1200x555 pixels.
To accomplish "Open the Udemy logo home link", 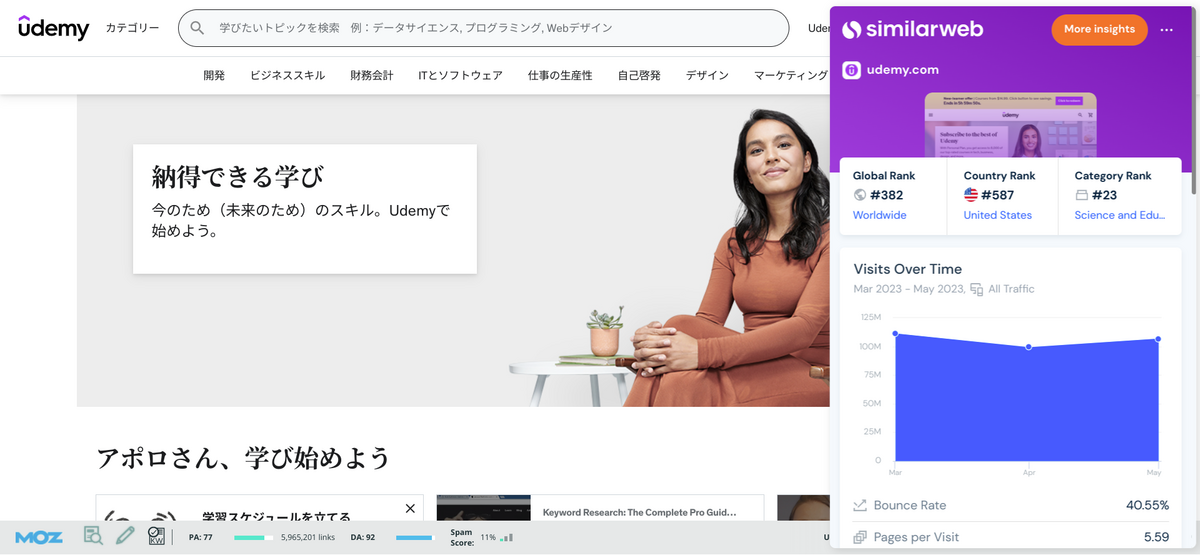I will tap(53, 27).
